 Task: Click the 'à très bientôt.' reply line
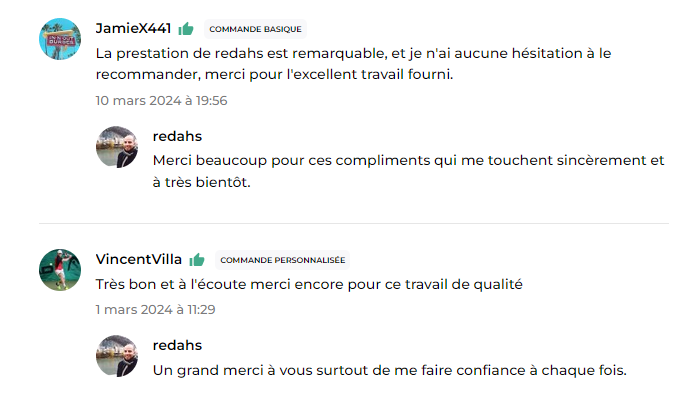pyautogui.click(x=202, y=182)
